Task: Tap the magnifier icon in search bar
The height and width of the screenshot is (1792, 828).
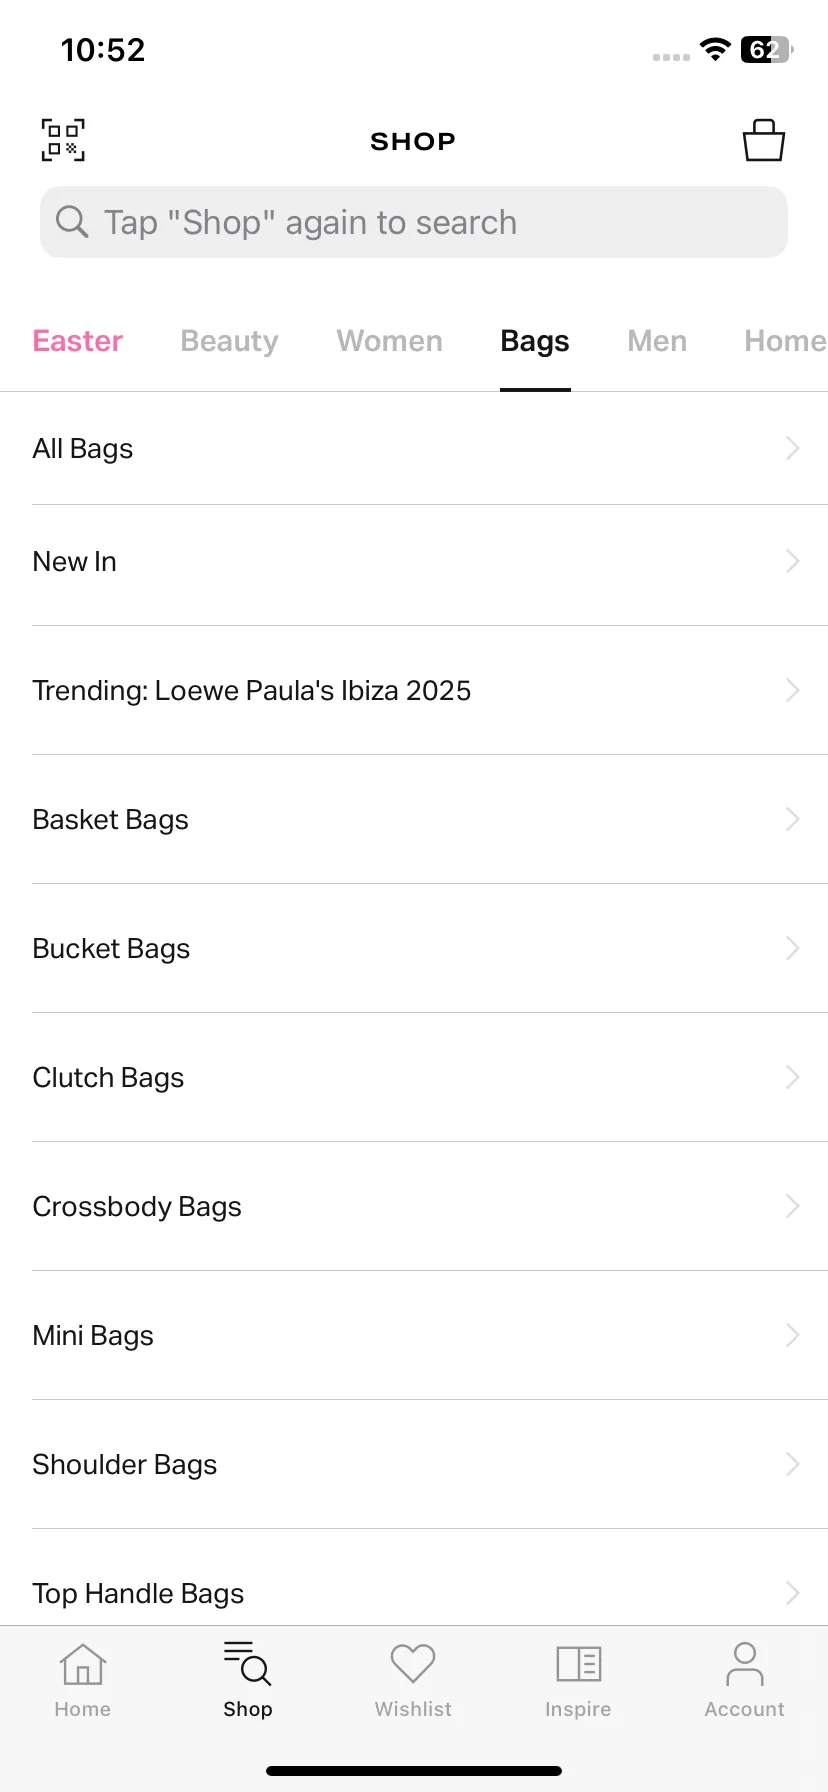Action: 72,221
